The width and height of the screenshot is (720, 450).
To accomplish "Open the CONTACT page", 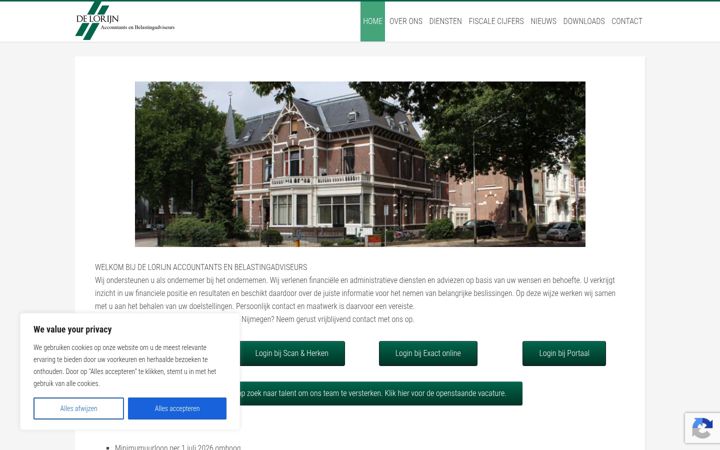I will pyautogui.click(x=627, y=21).
